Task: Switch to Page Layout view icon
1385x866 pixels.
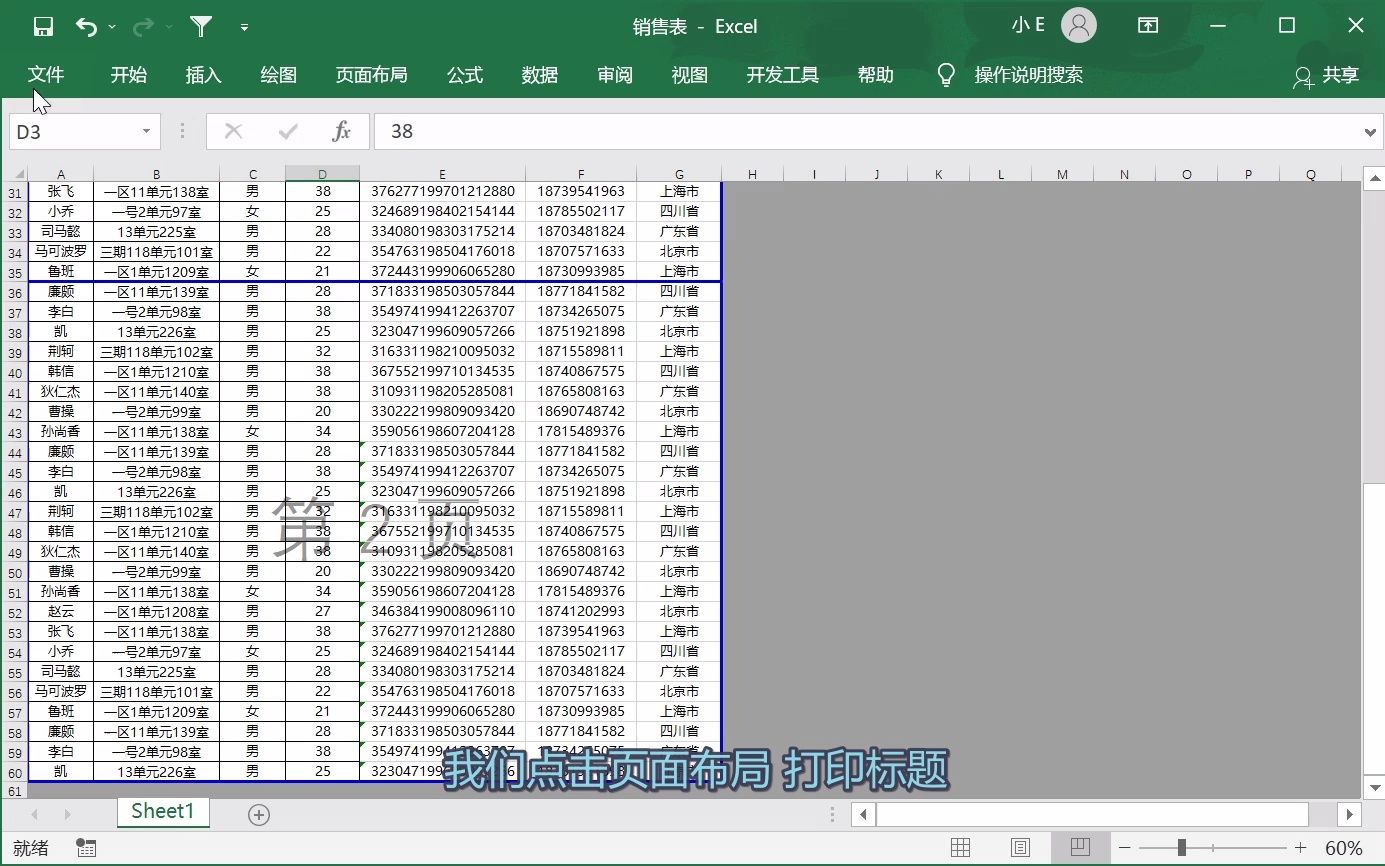Action: tap(1020, 848)
